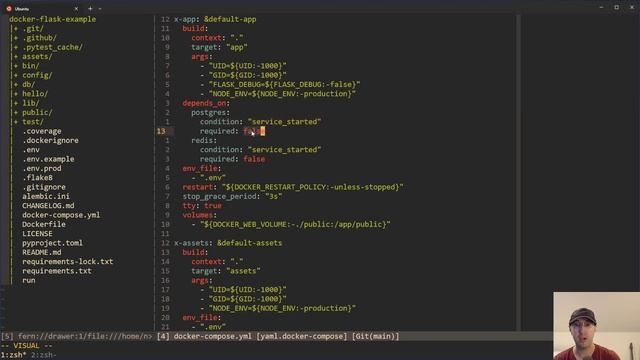Click the 'target: "app"' line
This screenshot has height=360, width=640.
219,47
